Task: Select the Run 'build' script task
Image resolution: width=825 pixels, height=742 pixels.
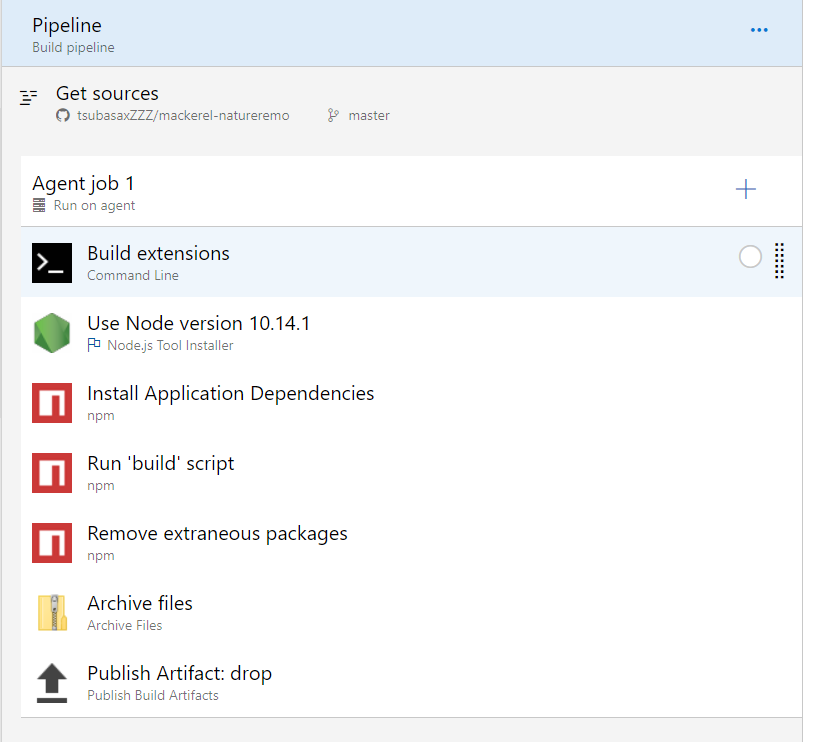Action: click(x=161, y=464)
